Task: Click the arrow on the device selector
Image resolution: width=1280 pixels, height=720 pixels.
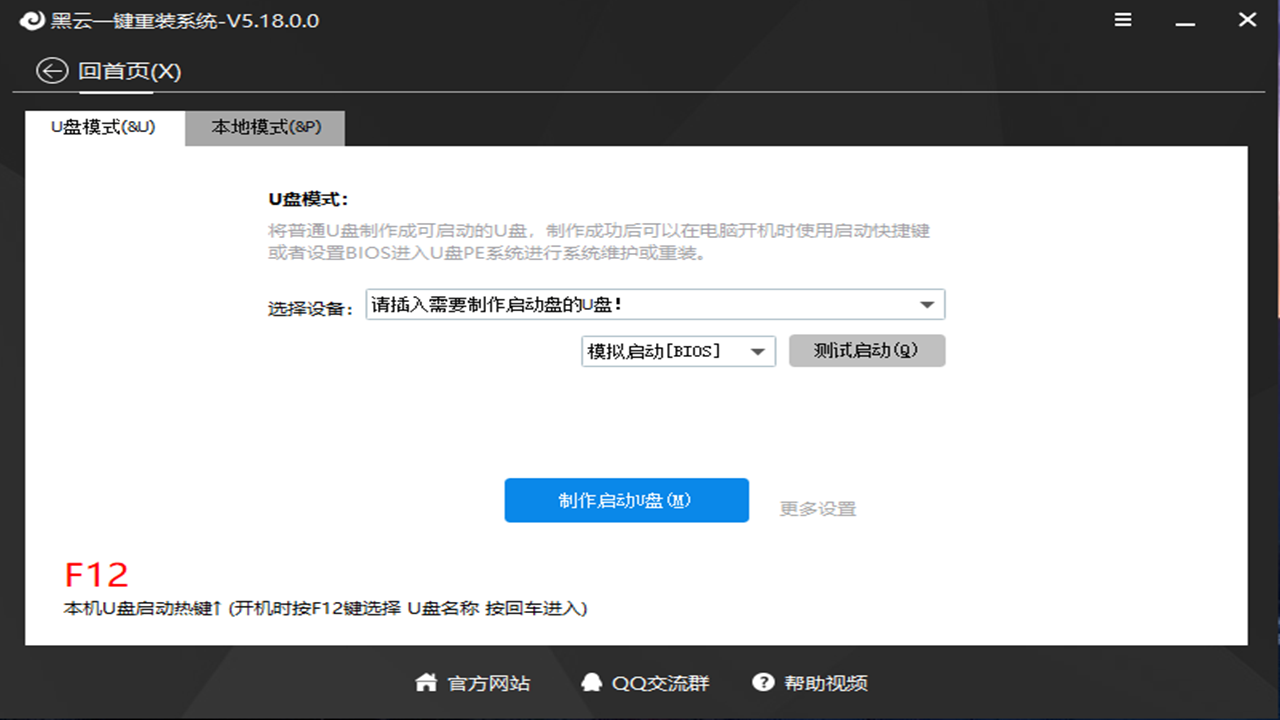Action: pos(928,304)
